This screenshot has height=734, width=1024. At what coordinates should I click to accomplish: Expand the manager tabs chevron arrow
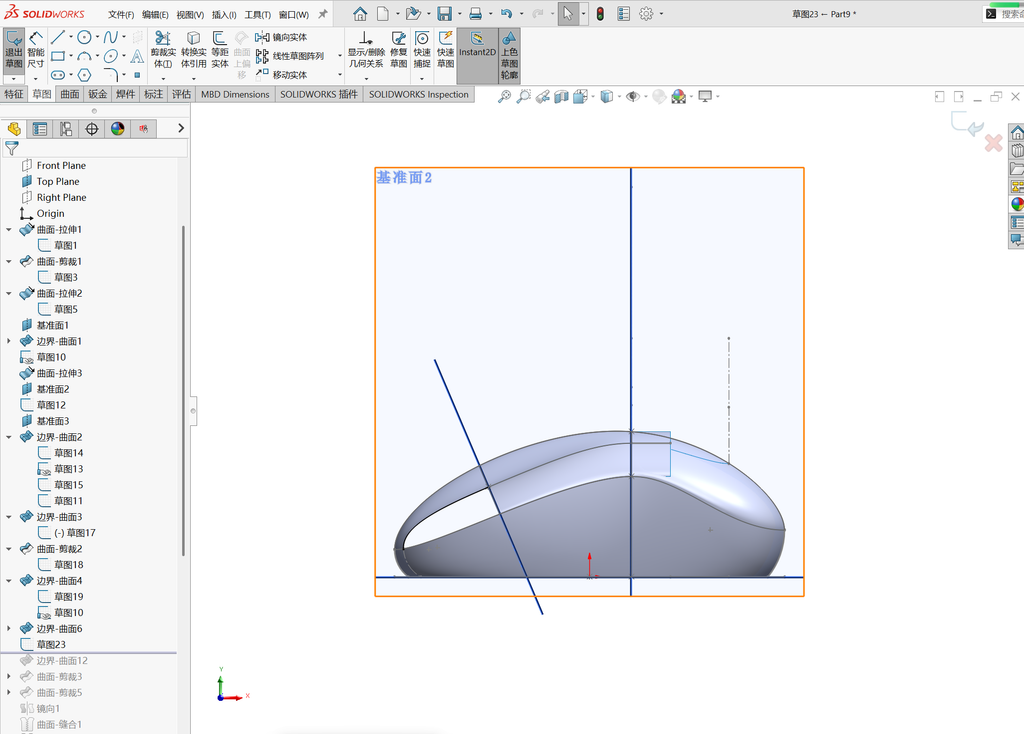(181, 128)
